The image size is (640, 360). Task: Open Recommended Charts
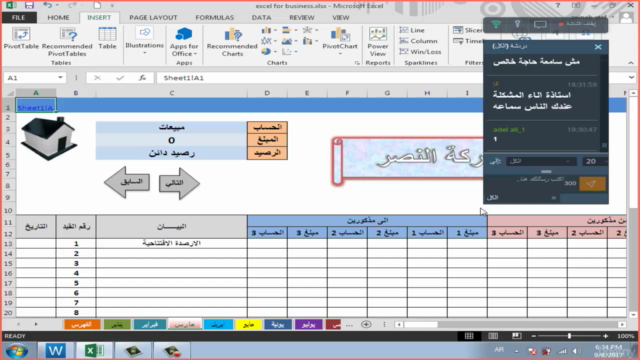[232, 42]
